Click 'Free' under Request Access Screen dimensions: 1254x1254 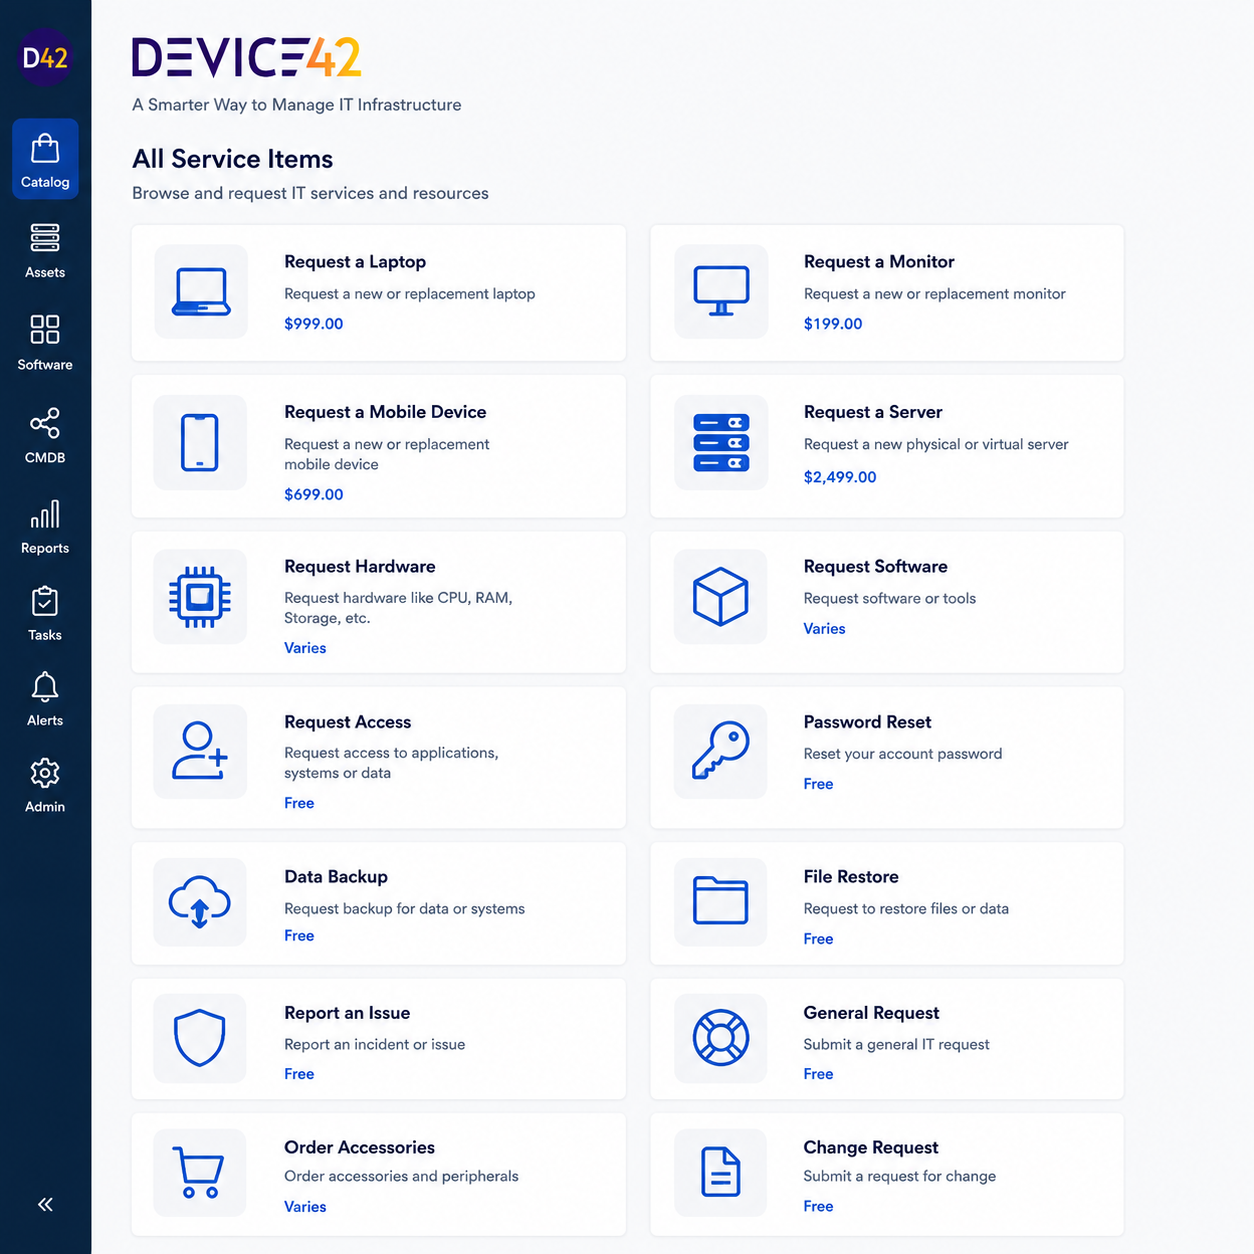coord(299,803)
